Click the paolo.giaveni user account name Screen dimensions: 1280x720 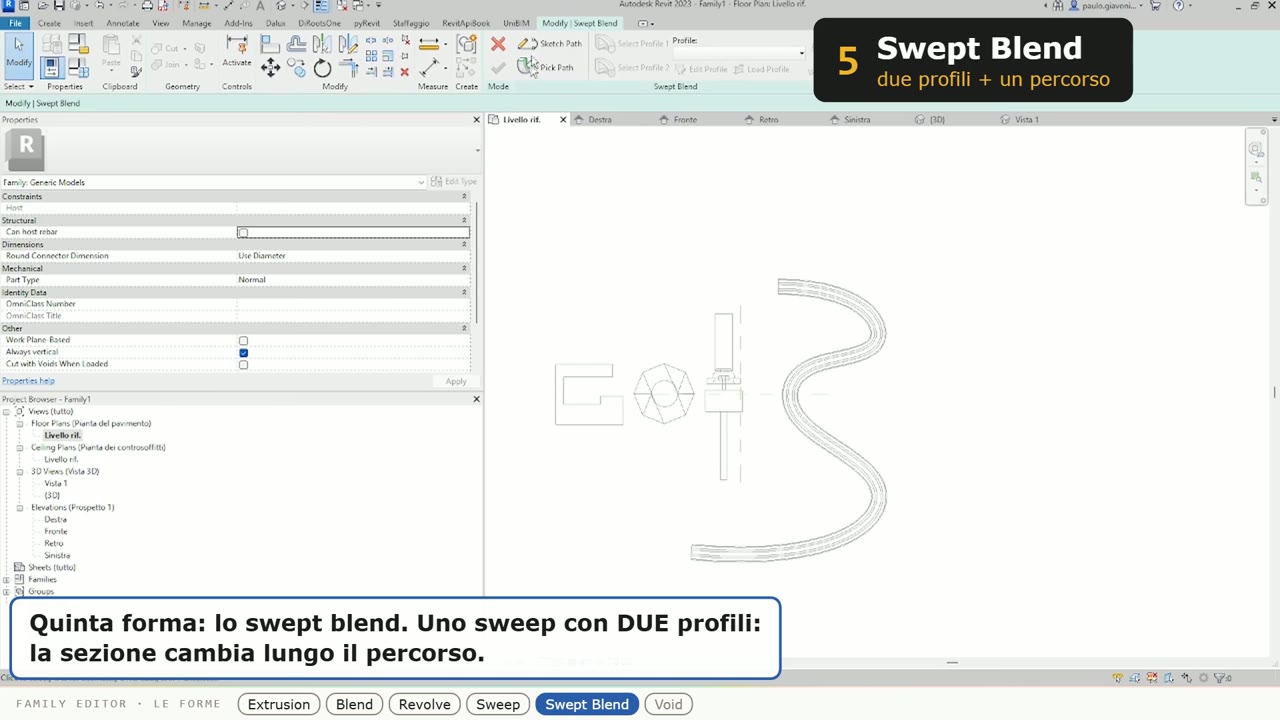click(1108, 6)
